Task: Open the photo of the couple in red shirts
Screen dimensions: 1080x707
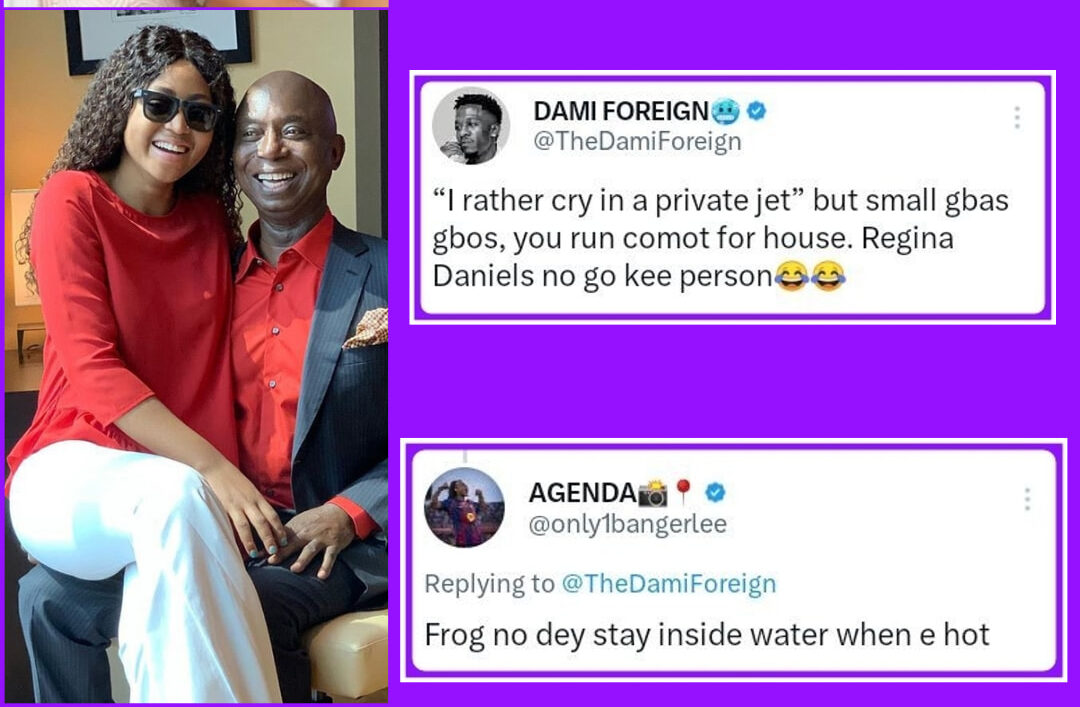Action: coord(196,357)
